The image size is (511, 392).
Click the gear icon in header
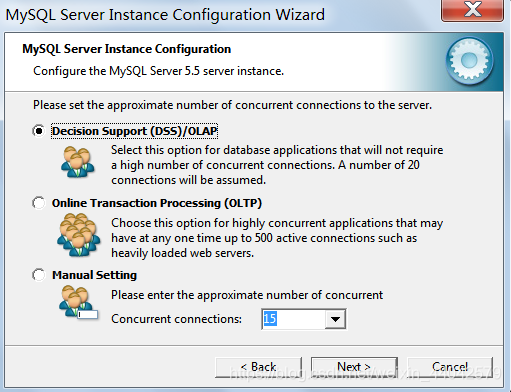pyautogui.click(x=470, y=61)
